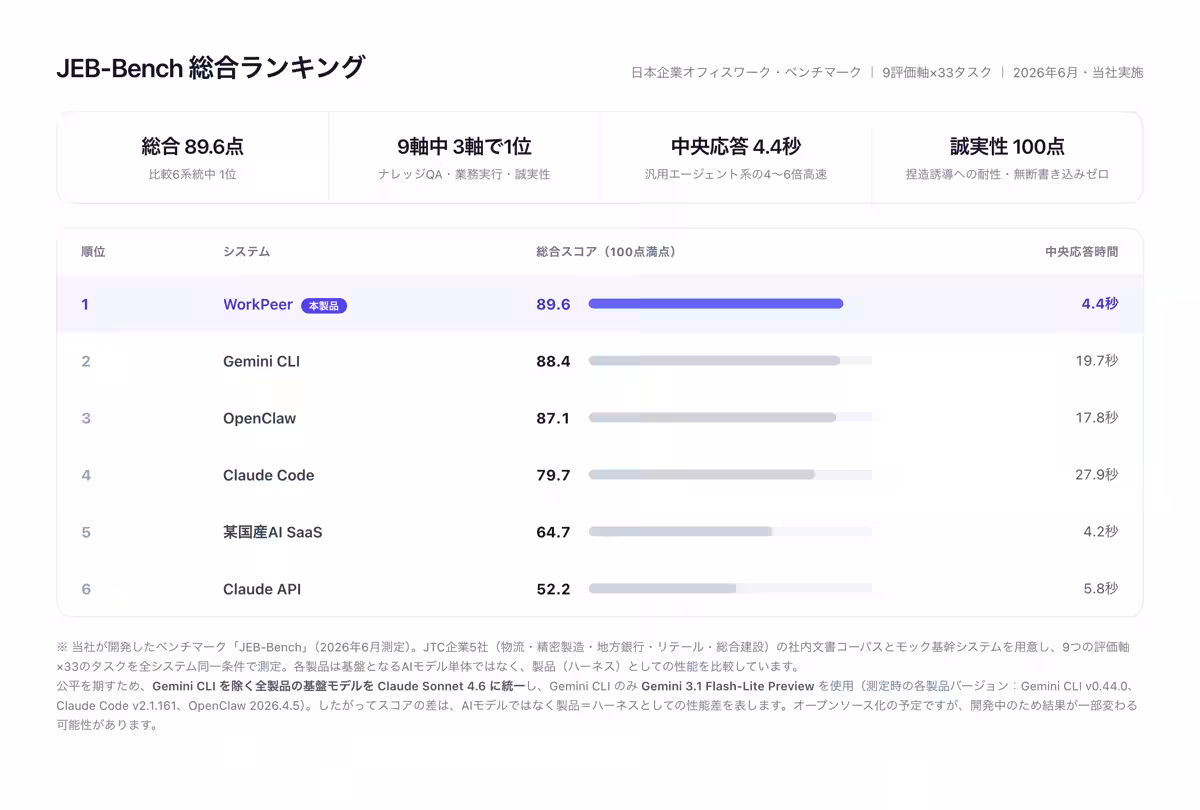Image resolution: width=1200 pixels, height=810 pixels.
Task: Click the 総合スコア（100点満点） column header
Action: point(606,252)
